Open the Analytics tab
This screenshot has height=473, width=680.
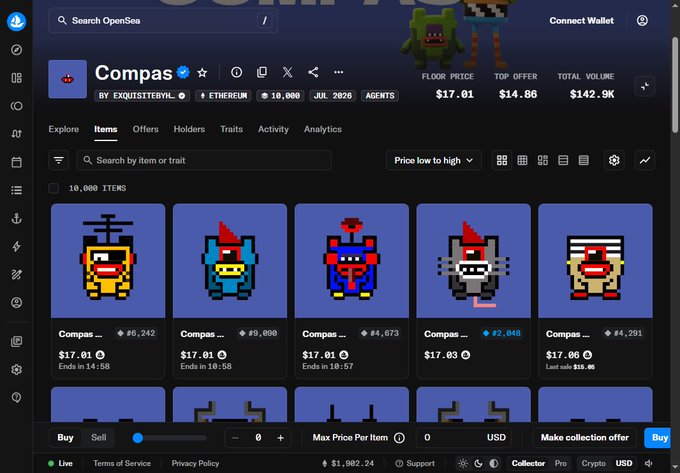point(323,129)
